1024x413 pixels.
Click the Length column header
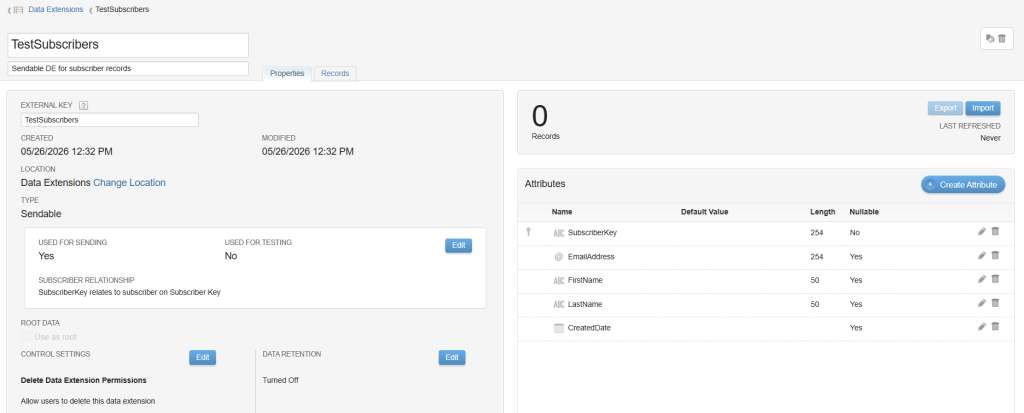pos(823,212)
